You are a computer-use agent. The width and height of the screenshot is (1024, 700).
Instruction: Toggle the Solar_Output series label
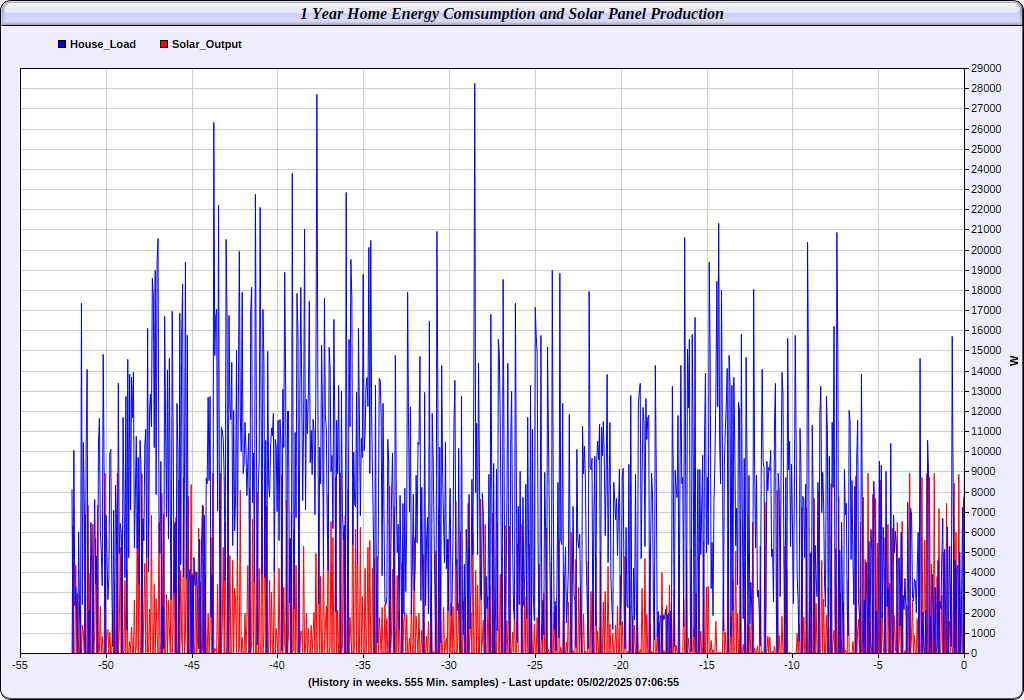pos(206,44)
